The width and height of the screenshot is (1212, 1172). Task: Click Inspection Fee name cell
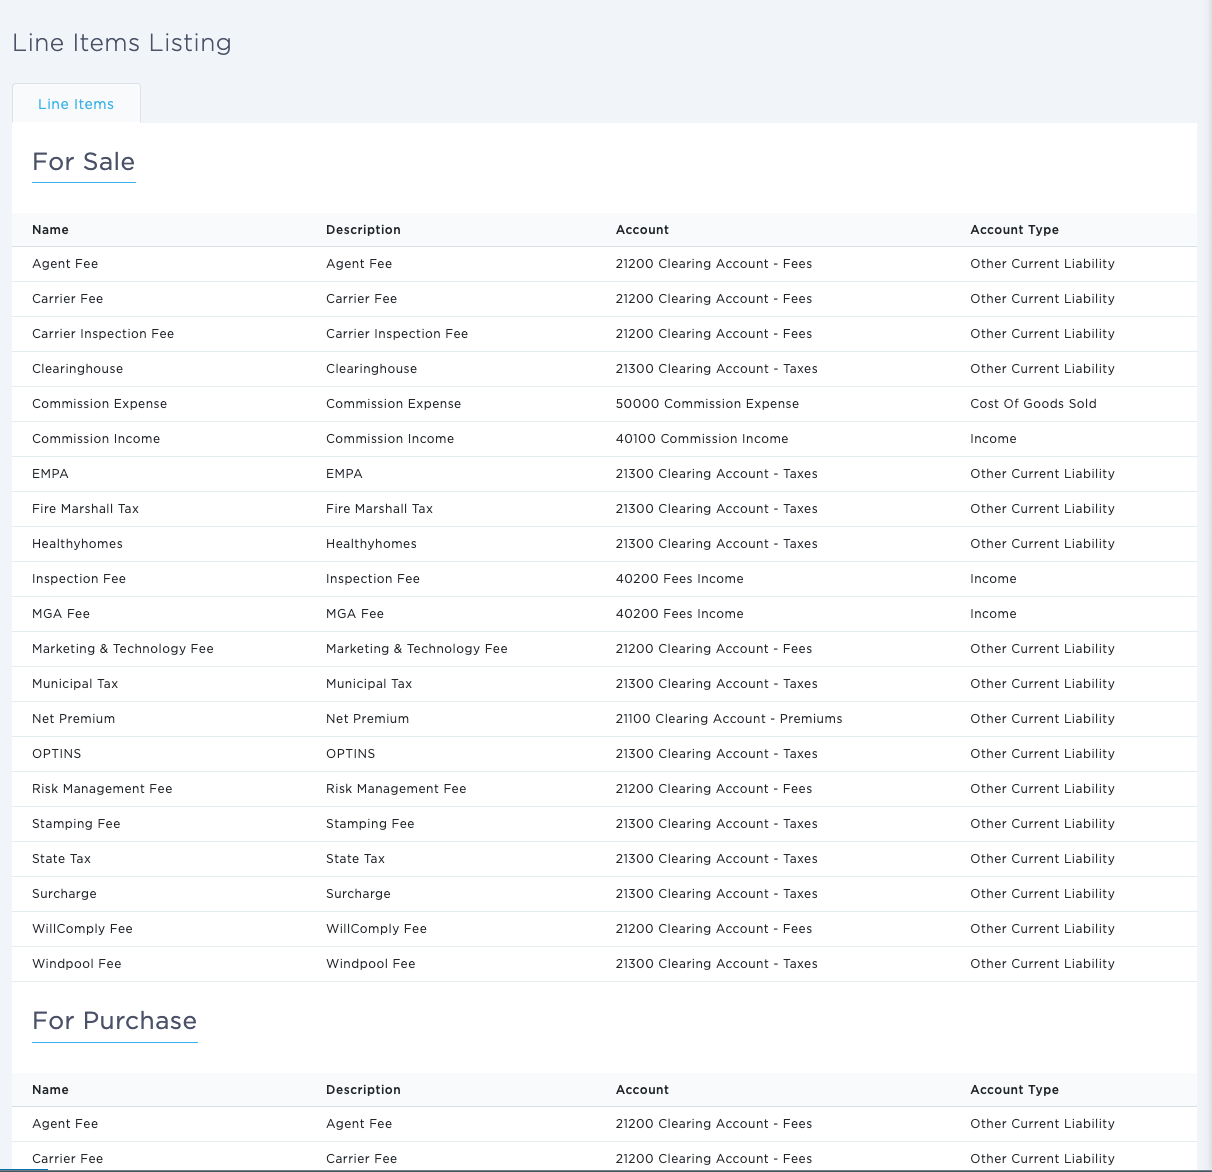[79, 579]
